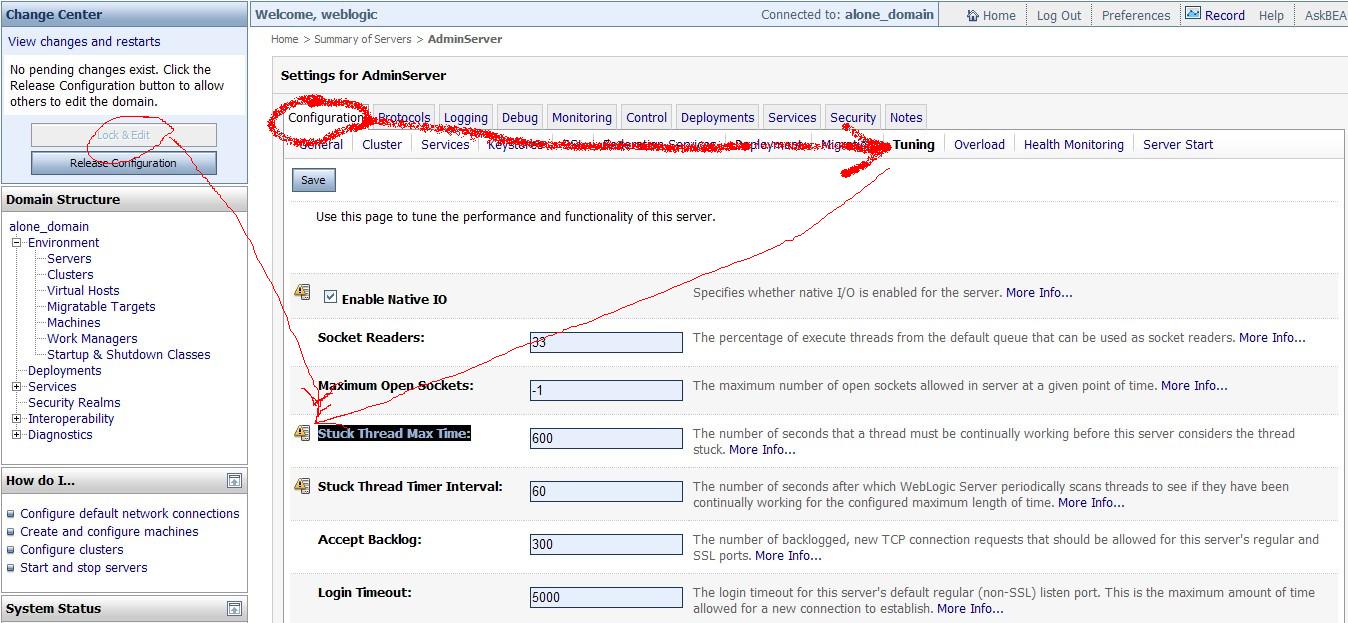Open the Preferences link

point(1136,15)
